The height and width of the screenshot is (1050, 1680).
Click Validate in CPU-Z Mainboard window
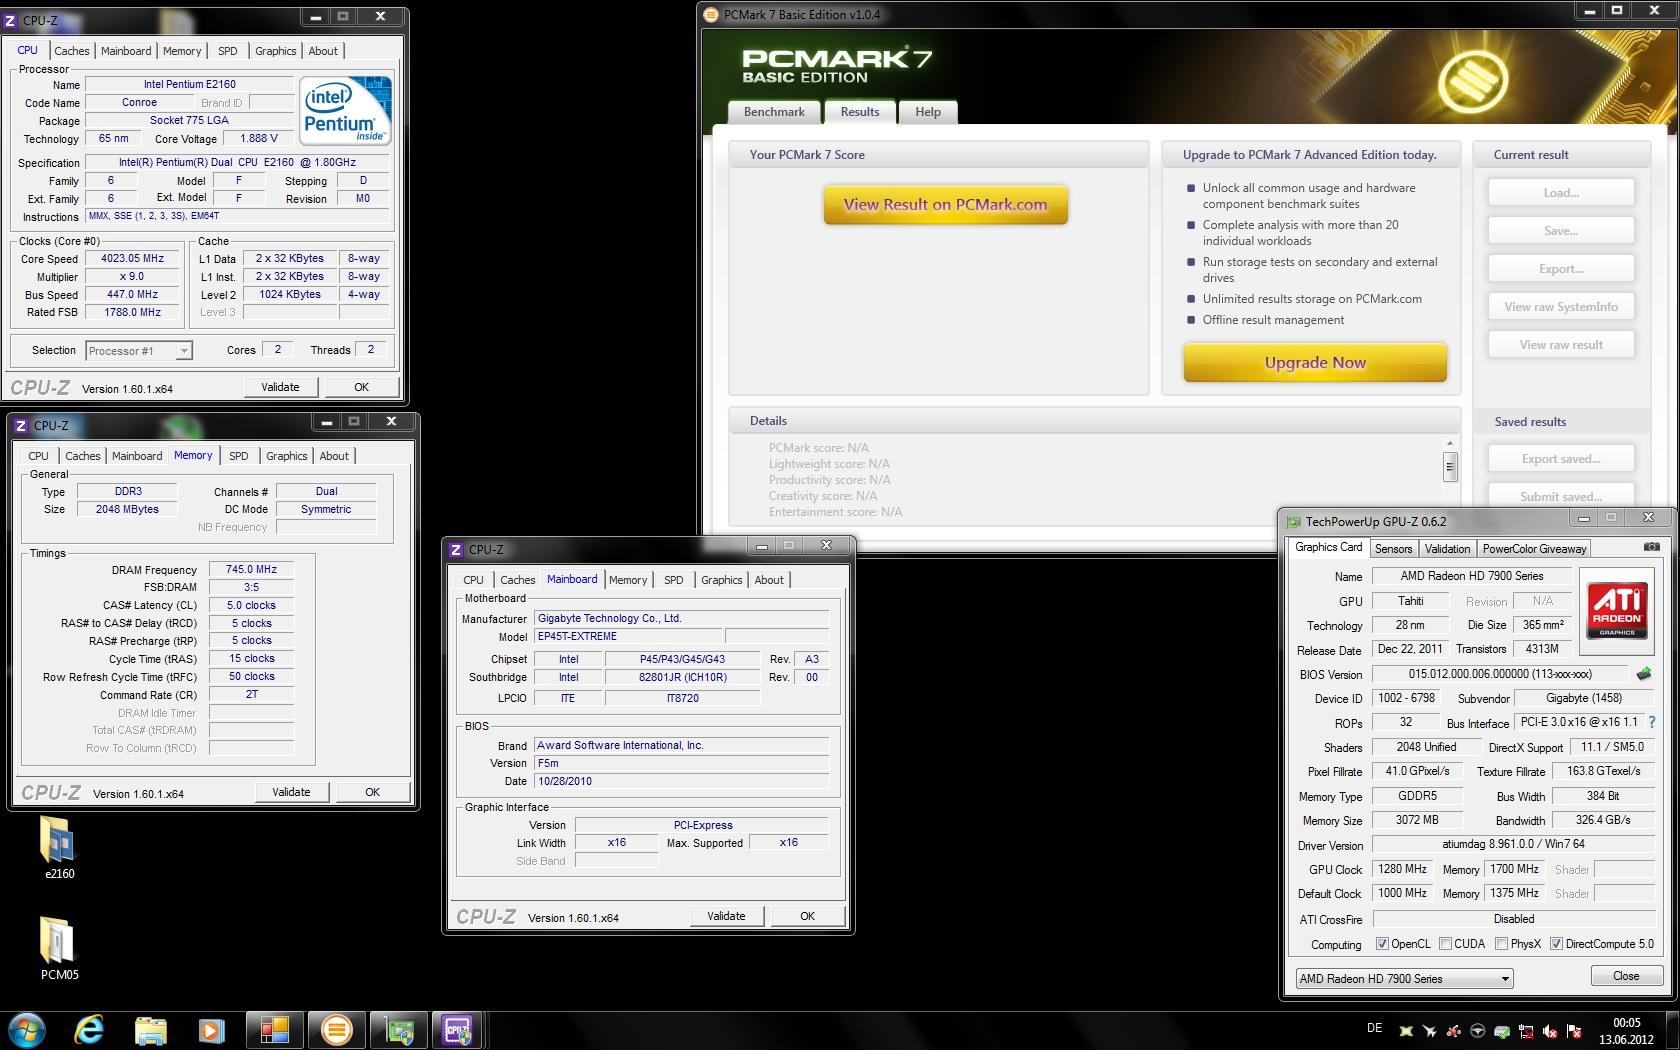pyautogui.click(x=726, y=916)
